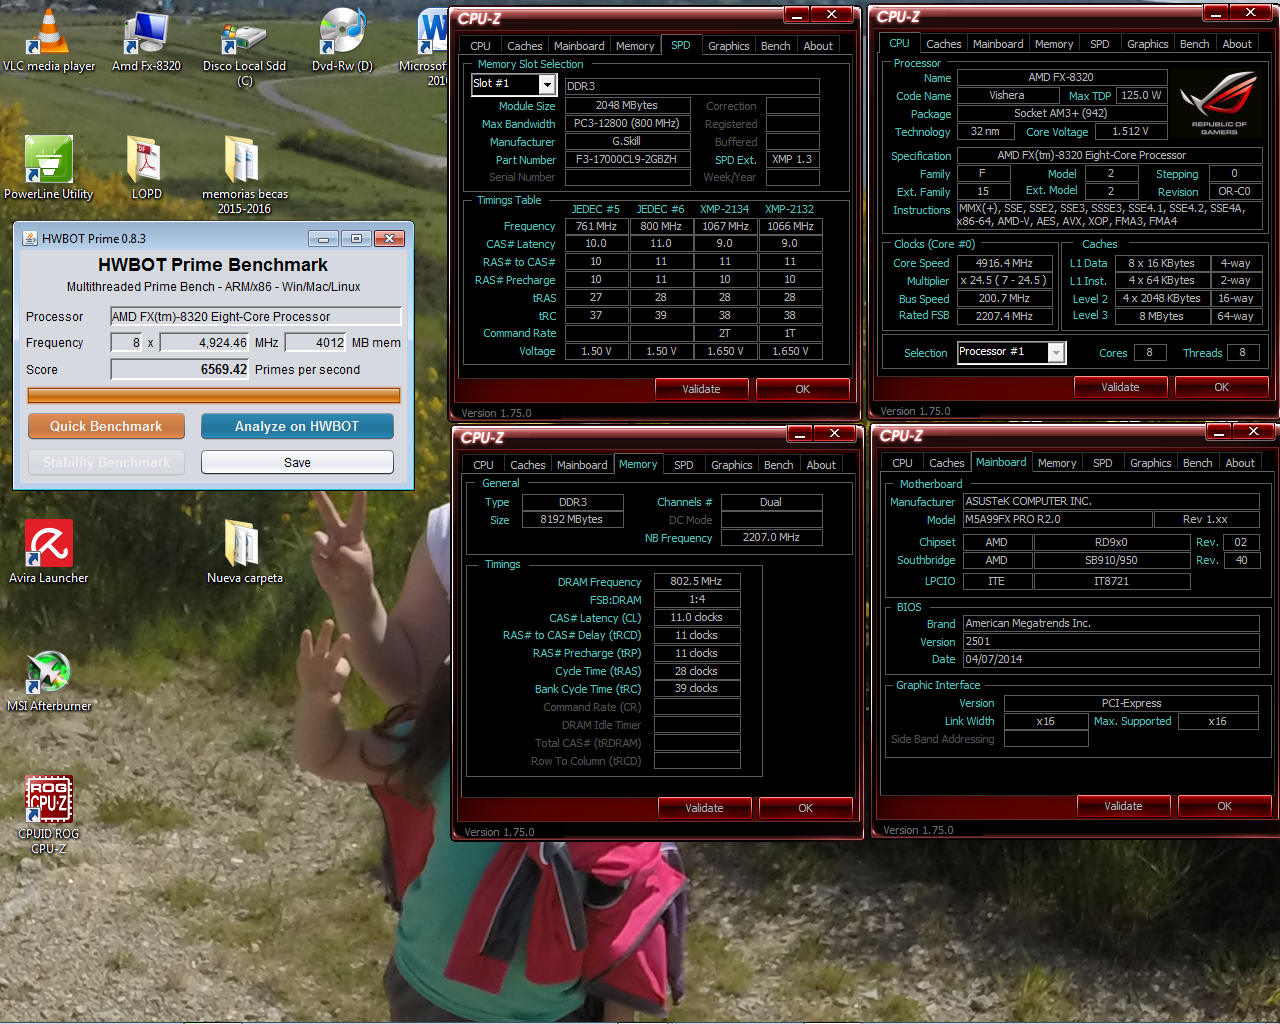
Task: Click the HWBOT Prime title bar icon
Action: 28,239
